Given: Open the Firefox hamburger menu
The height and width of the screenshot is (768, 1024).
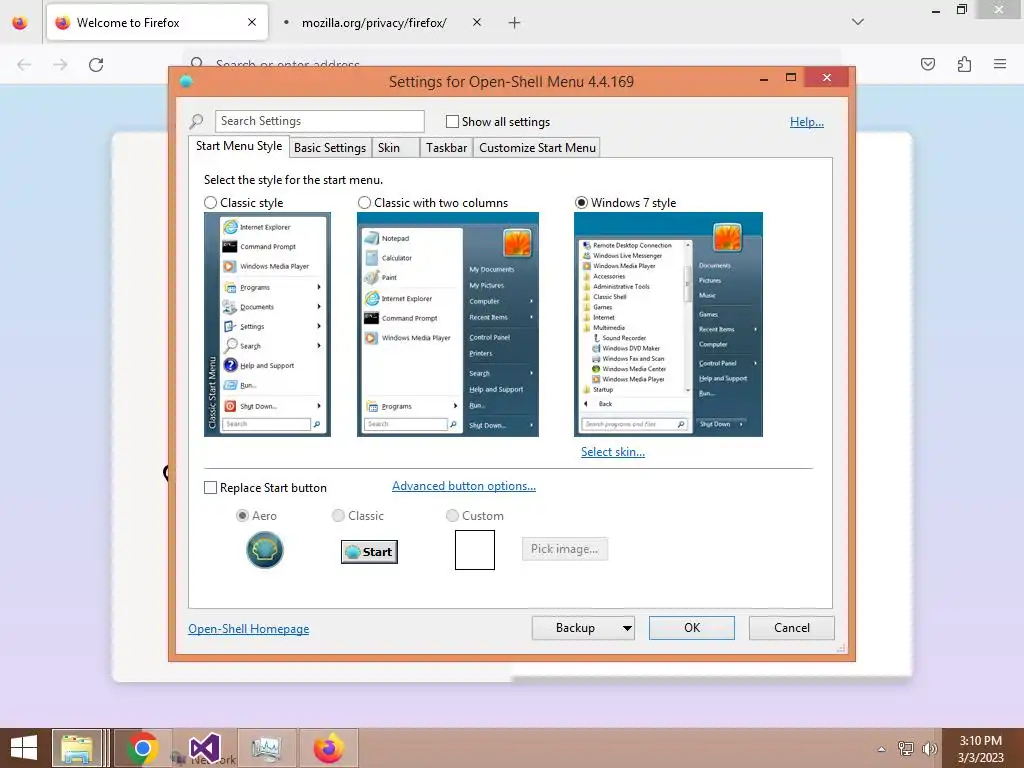Looking at the screenshot, I should (1000, 64).
